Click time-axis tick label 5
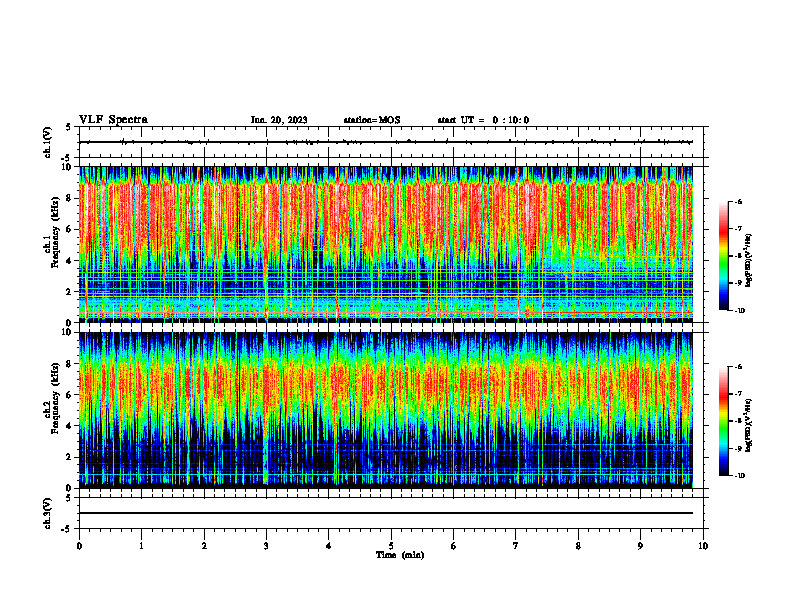The image size is (792, 612). [x=391, y=546]
